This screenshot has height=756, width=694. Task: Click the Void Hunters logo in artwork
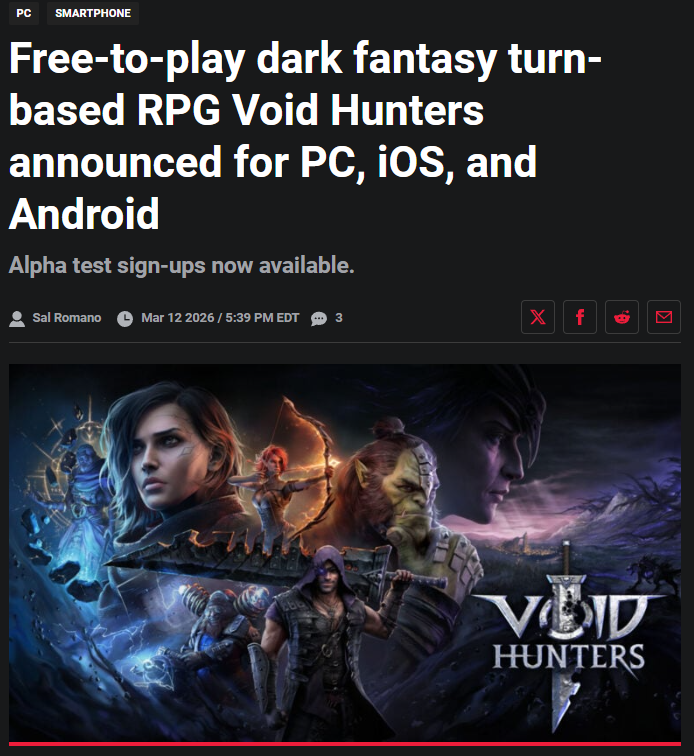click(x=569, y=636)
